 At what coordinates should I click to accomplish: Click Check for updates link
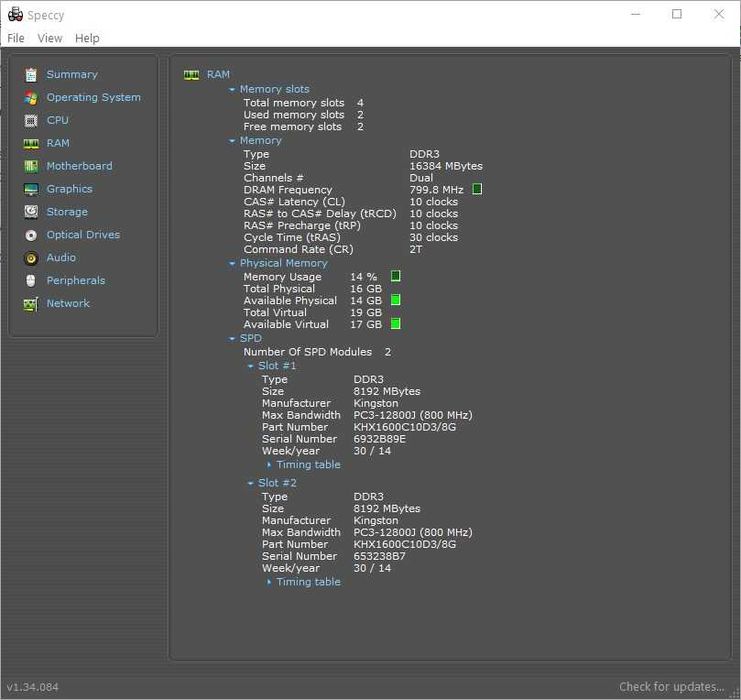coord(672,687)
